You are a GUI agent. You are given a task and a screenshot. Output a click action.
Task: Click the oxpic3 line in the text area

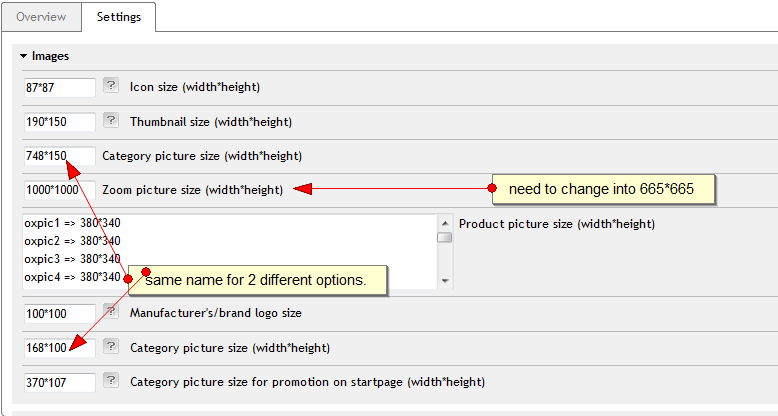(x=72, y=259)
